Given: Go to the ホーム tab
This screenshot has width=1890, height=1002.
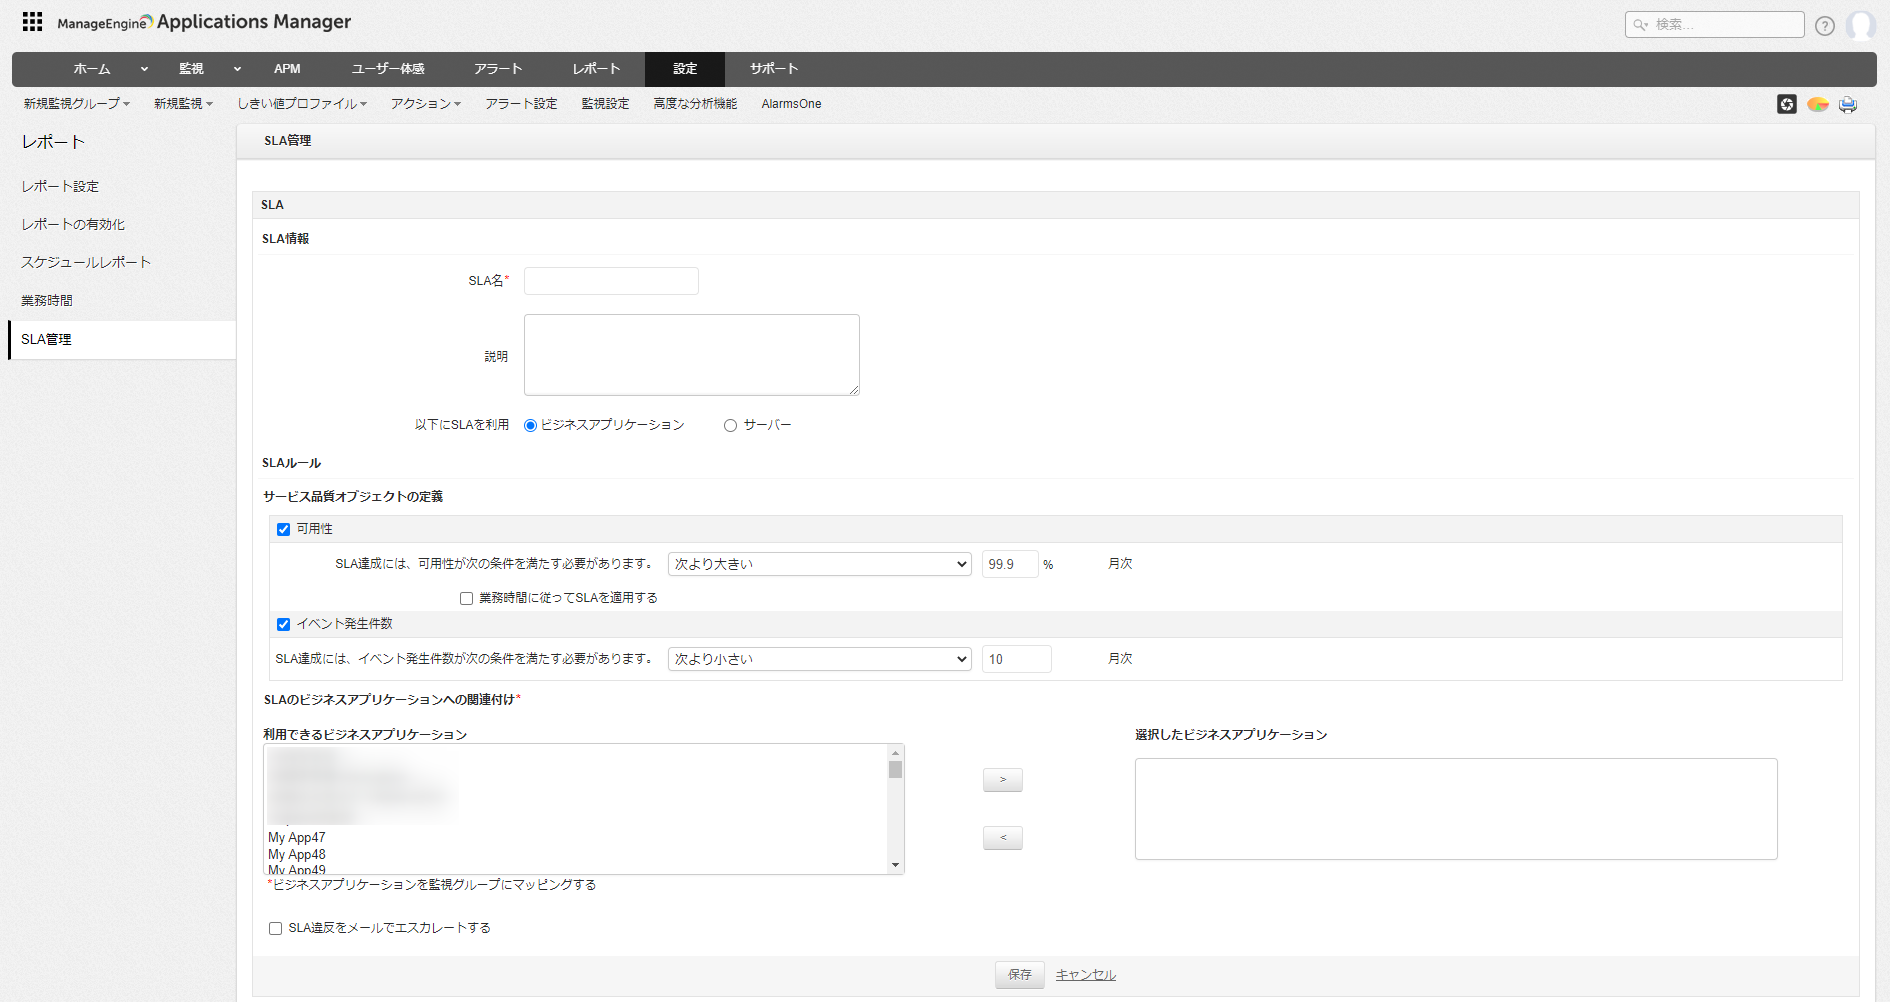Looking at the screenshot, I should point(92,69).
